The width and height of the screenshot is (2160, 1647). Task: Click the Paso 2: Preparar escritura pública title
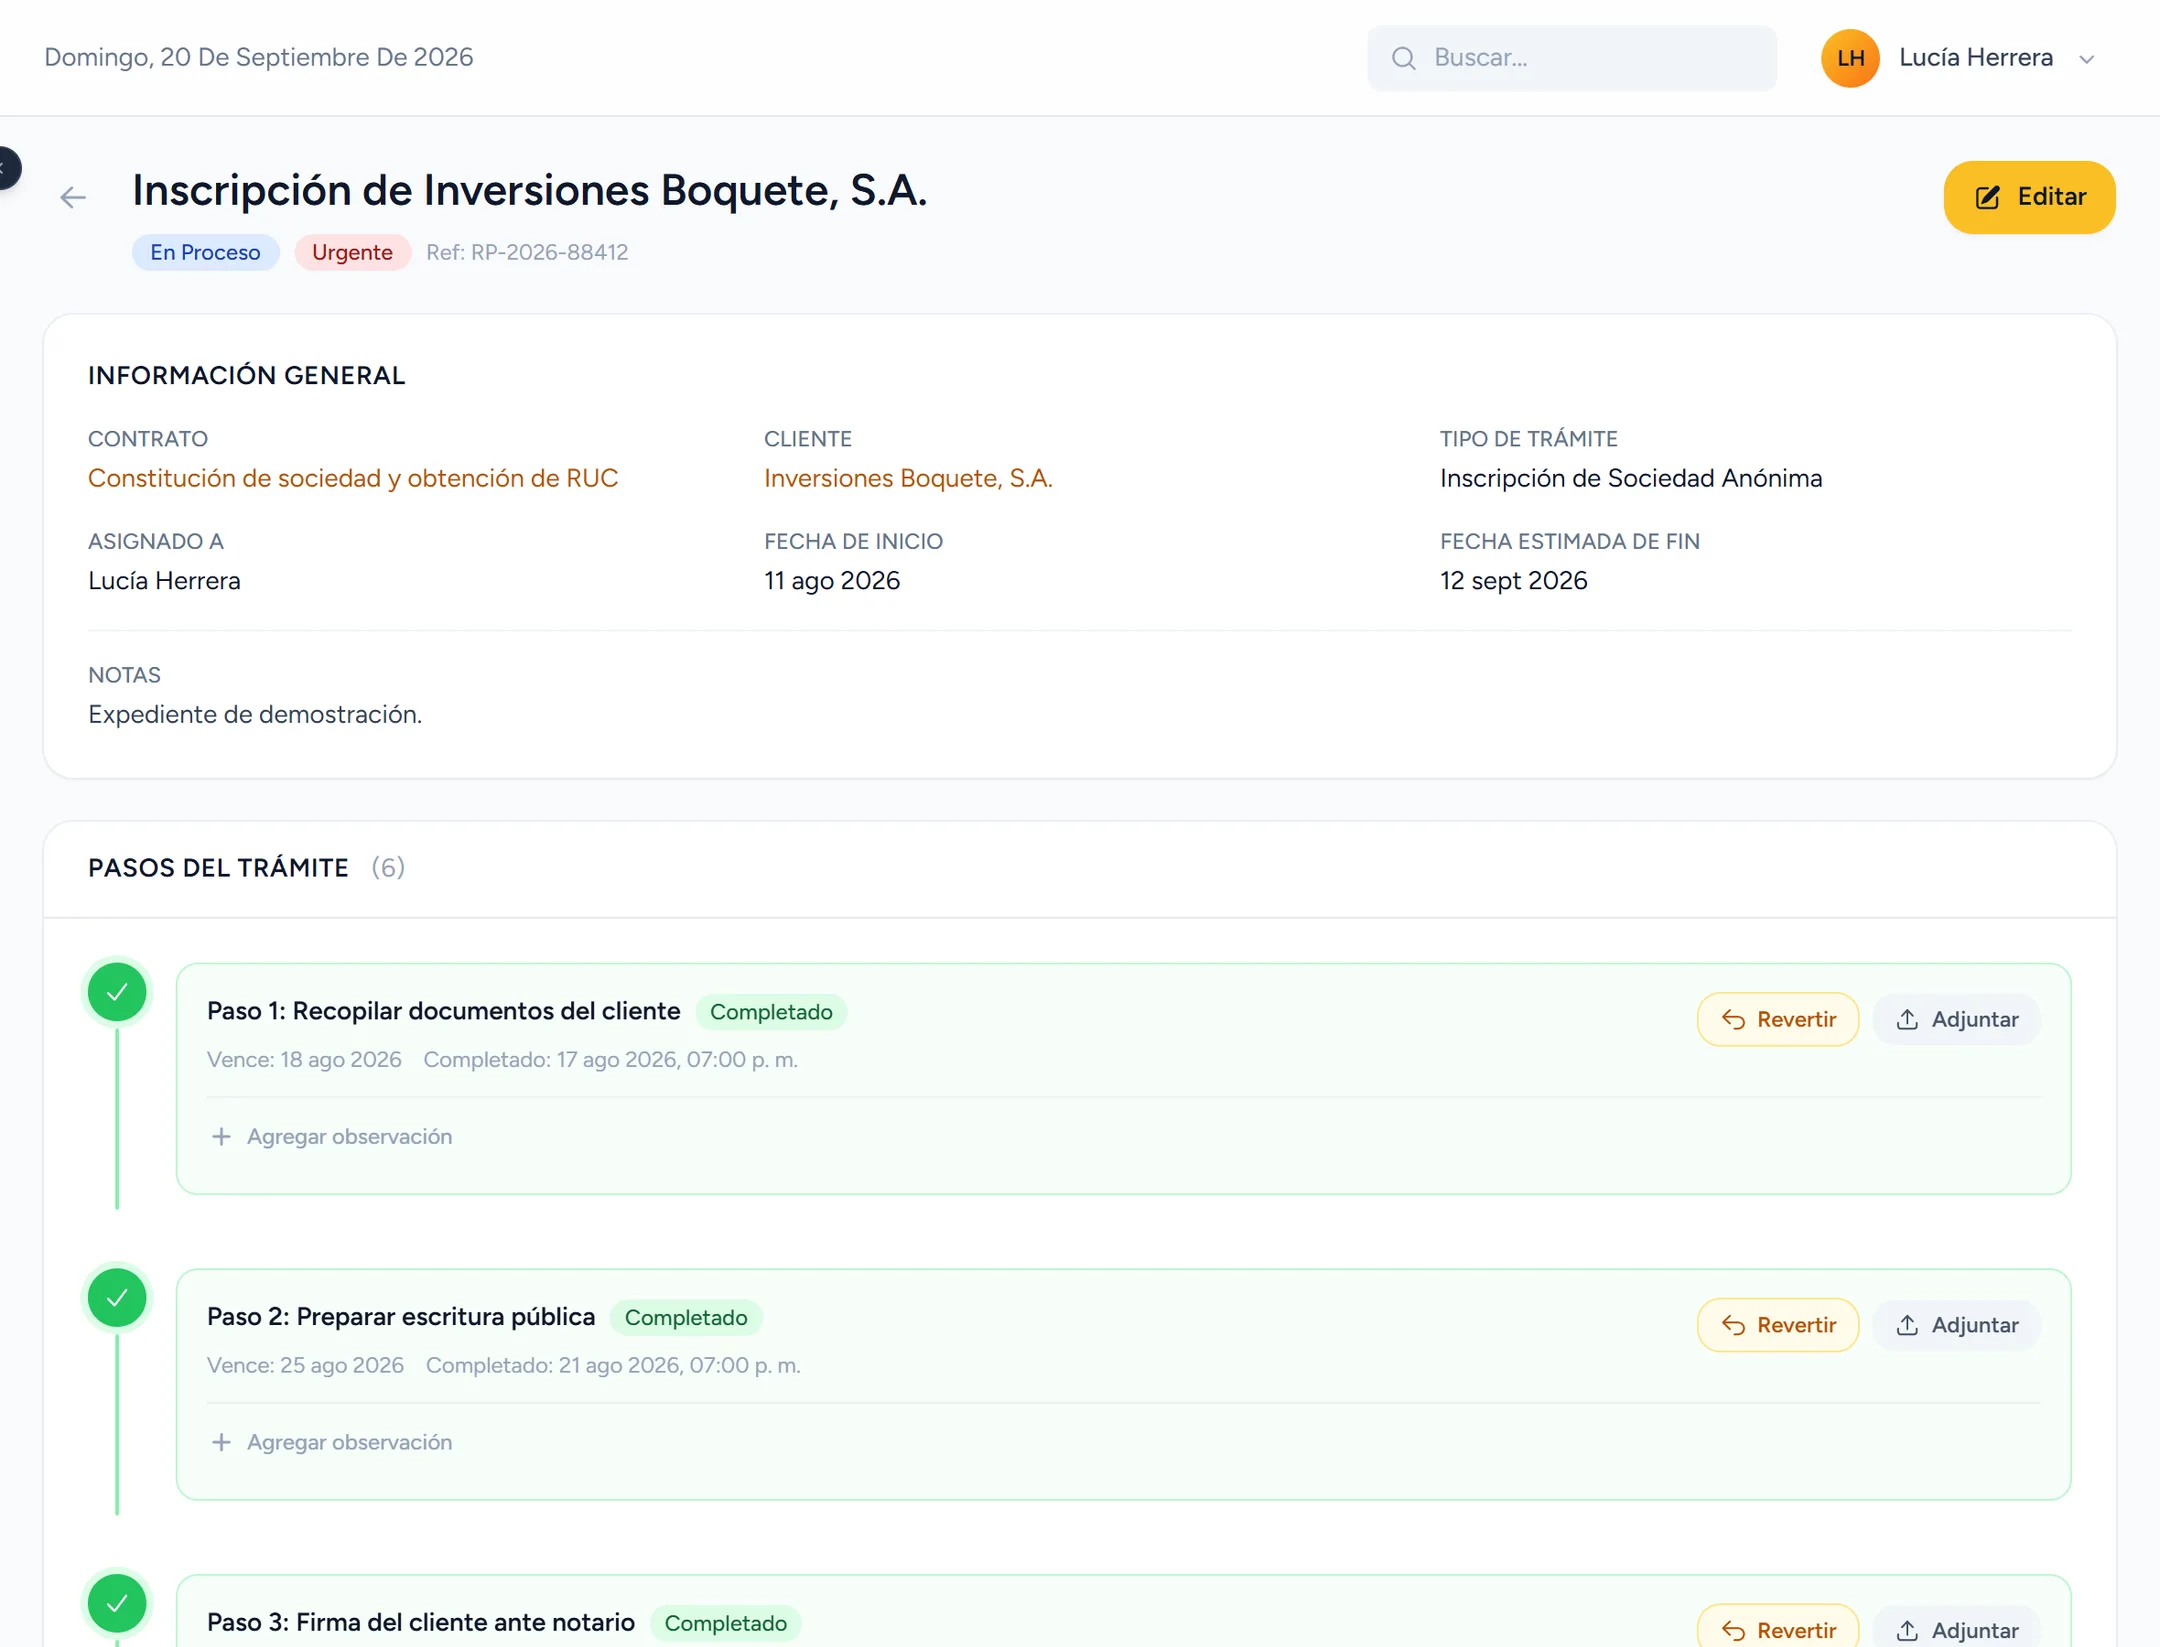click(401, 1317)
